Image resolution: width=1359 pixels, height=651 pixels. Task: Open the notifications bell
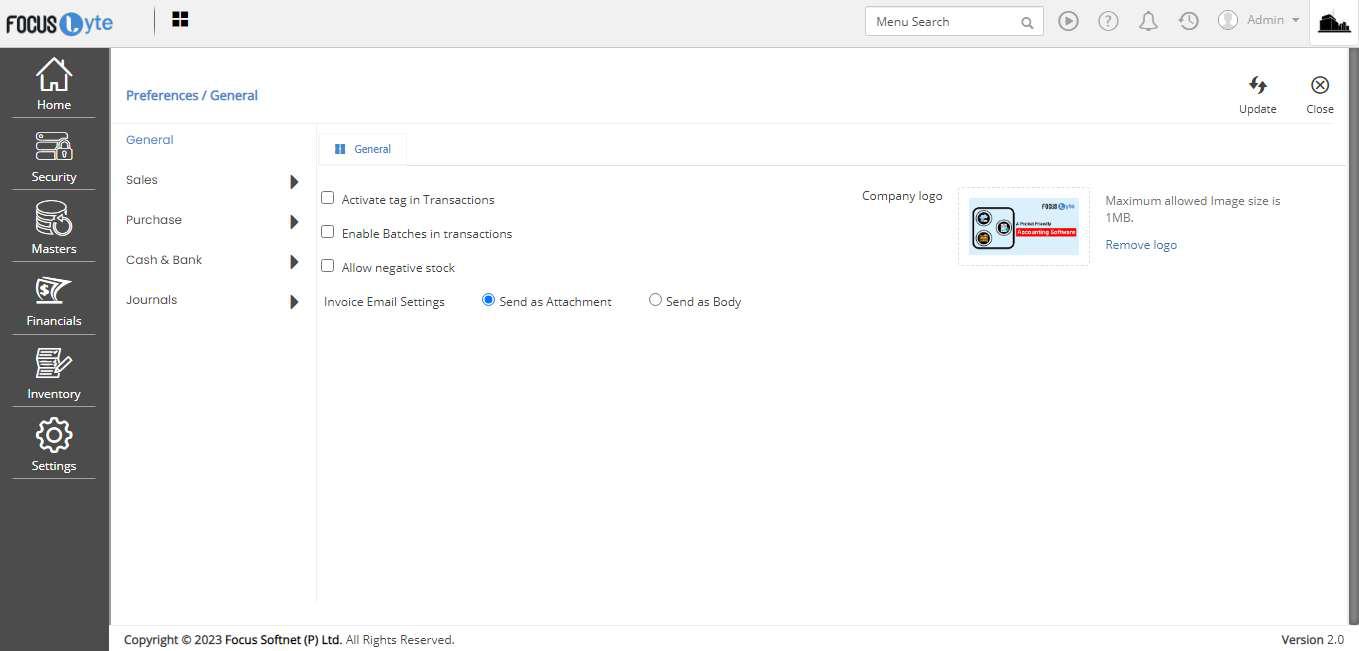pos(1148,21)
